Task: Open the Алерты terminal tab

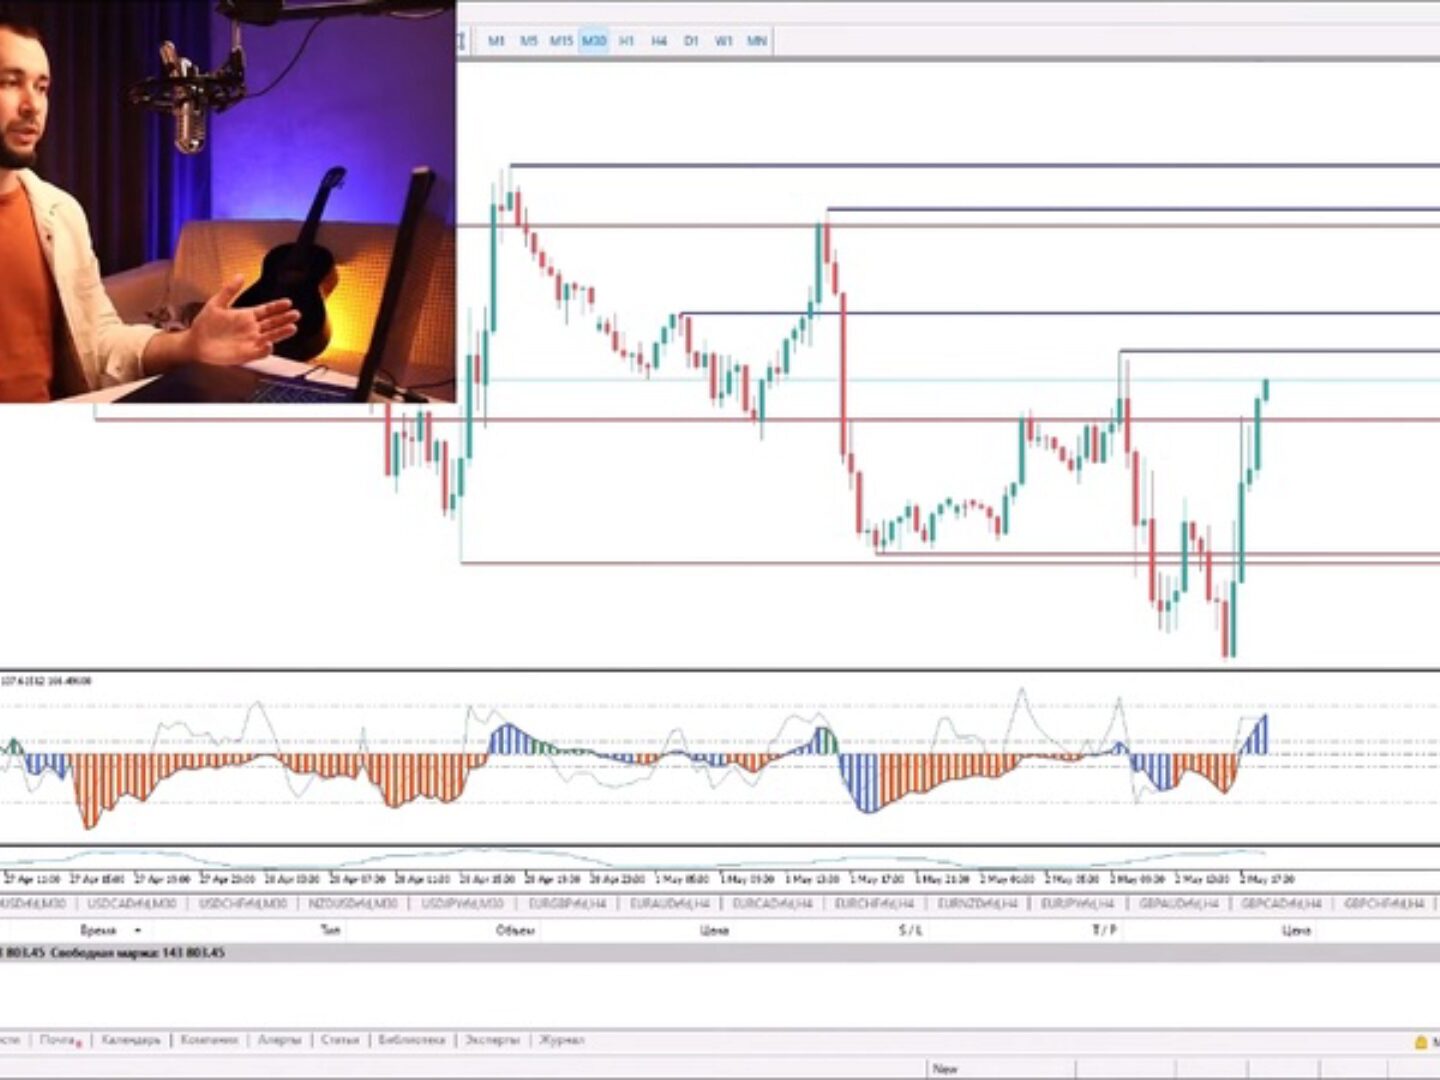Action: click(279, 1040)
